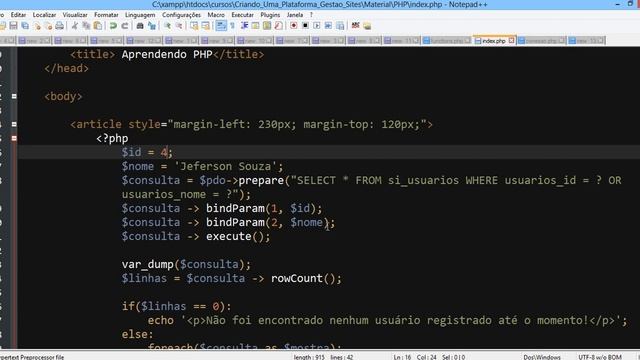Click the Zoom In toolbar icon
640x360 pixels.
pos(167,26)
